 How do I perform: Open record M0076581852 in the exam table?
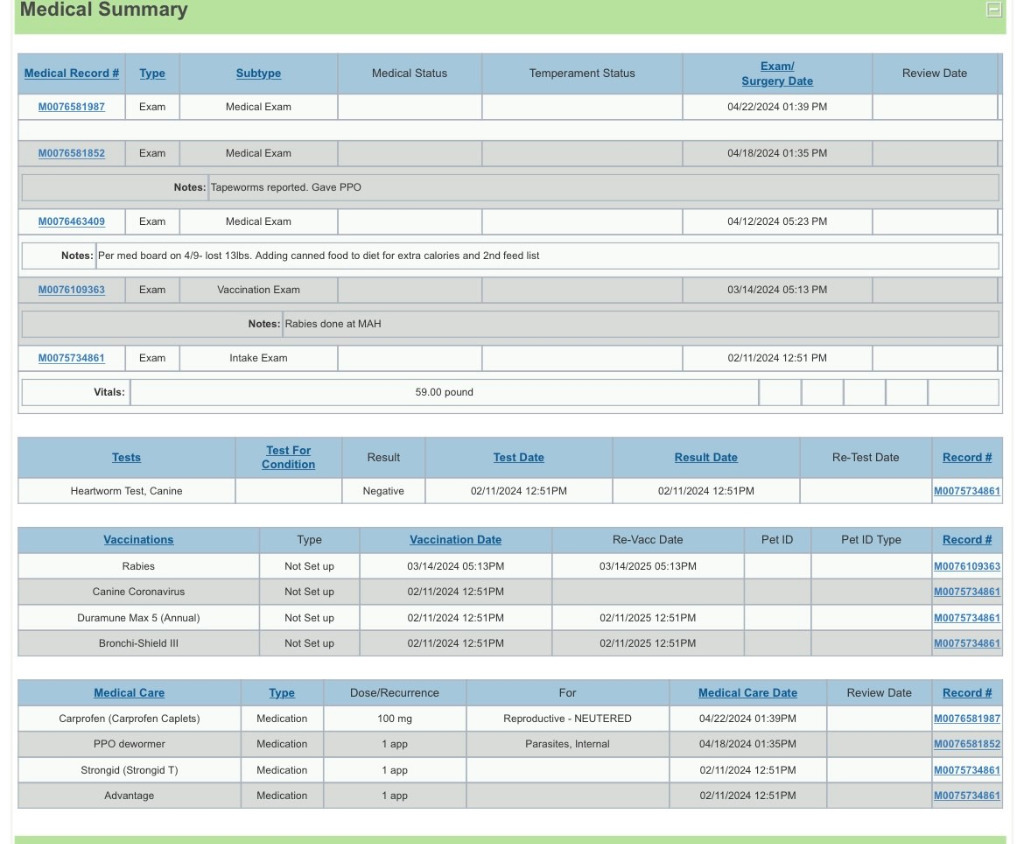click(72, 153)
